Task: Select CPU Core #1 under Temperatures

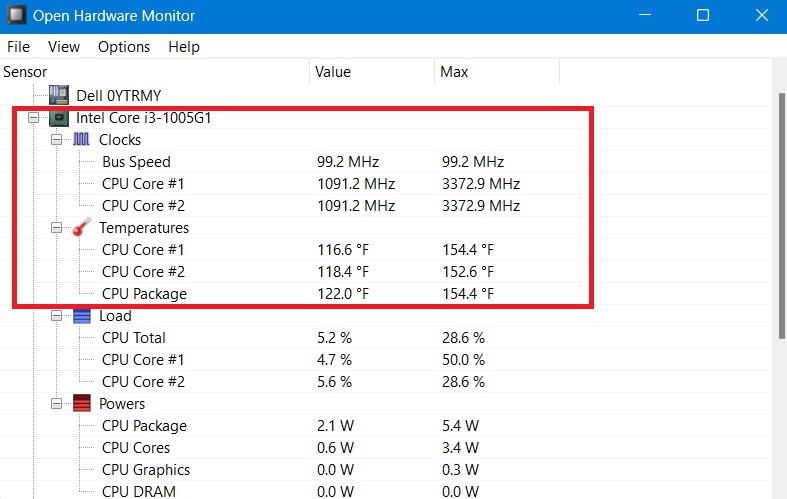Action: 143,250
